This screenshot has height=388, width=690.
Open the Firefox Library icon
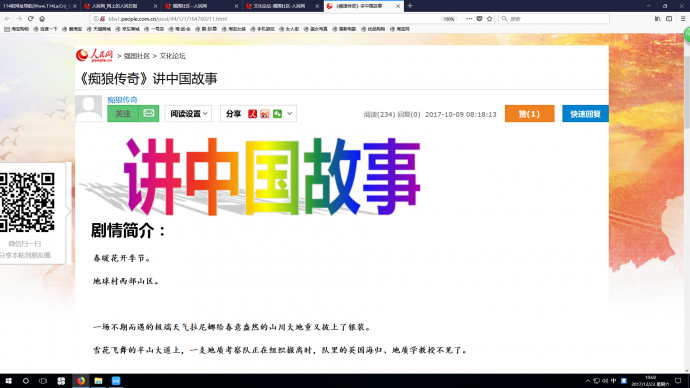coord(657,18)
